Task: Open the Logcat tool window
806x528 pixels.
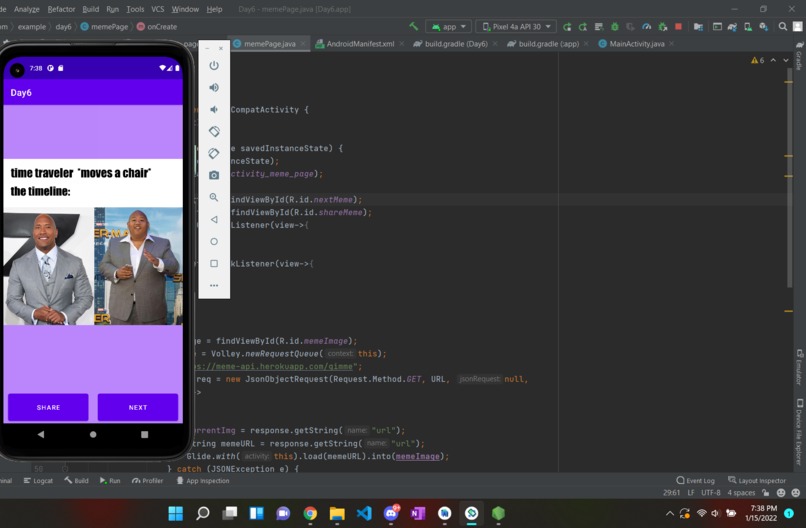Action: 38,481
